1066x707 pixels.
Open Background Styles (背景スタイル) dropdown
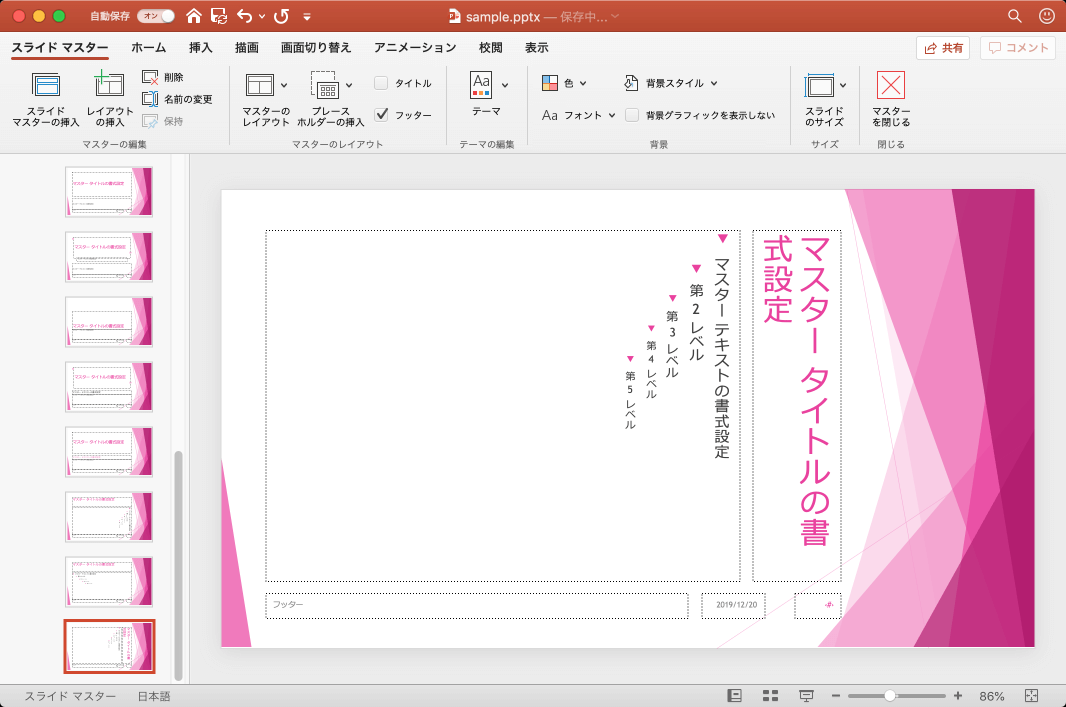(671, 83)
